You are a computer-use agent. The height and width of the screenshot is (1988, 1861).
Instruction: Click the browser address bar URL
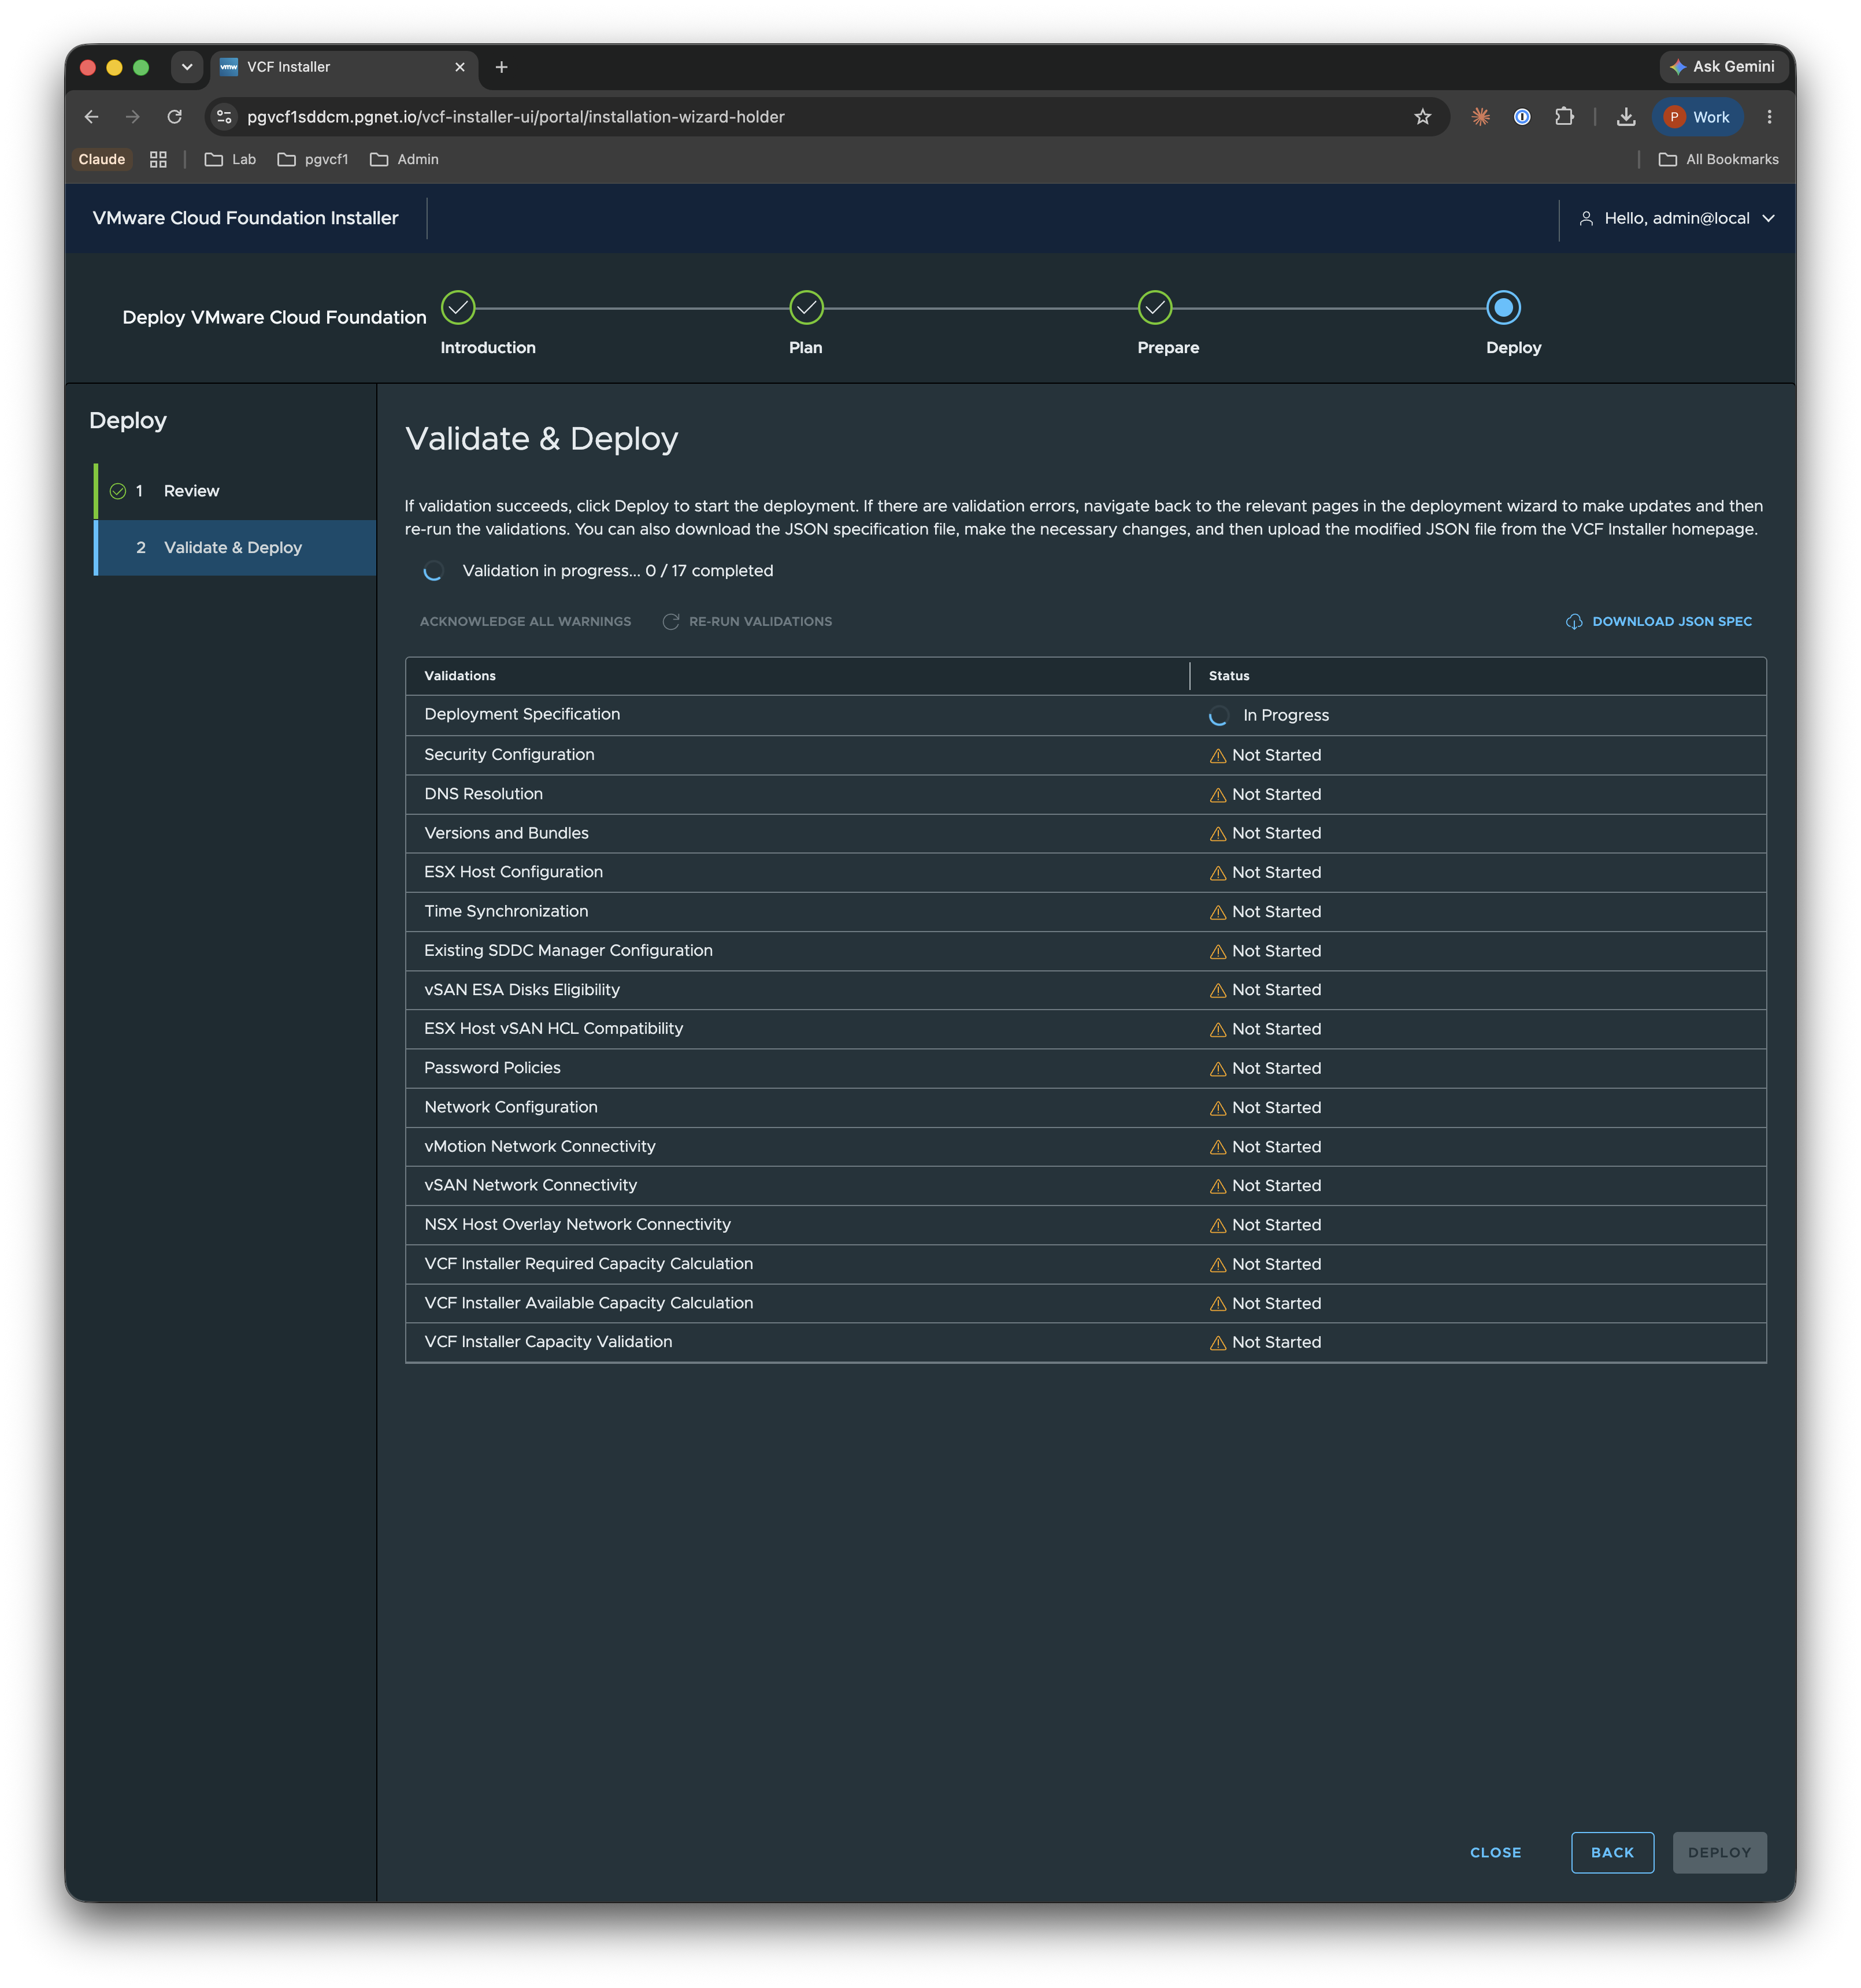coord(516,117)
